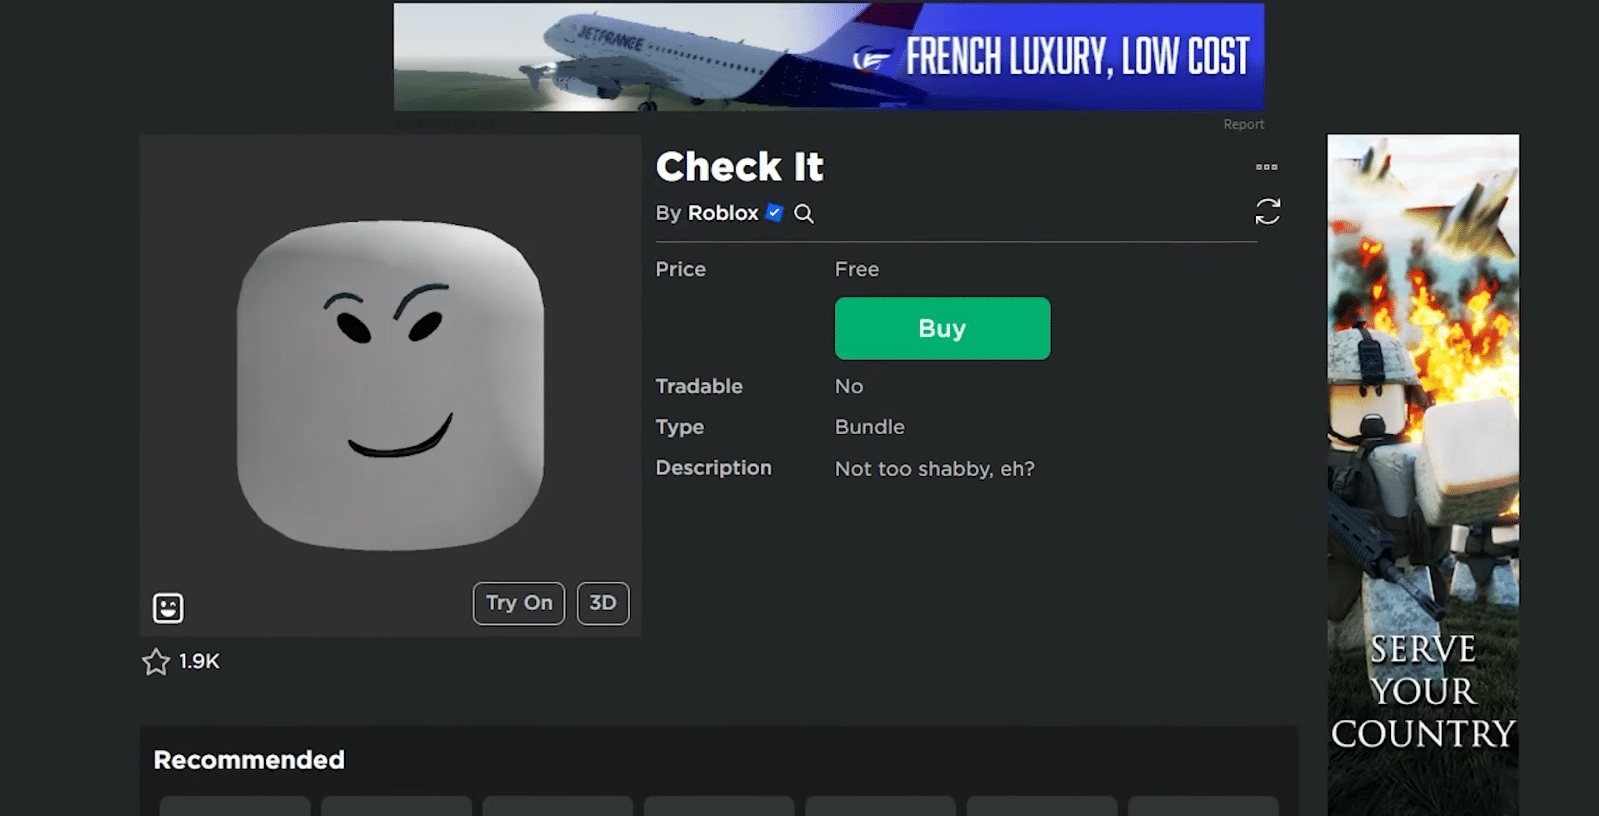This screenshot has height=816, width=1599.
Task: Select the Try On button
Action: [x=519, y=603]
